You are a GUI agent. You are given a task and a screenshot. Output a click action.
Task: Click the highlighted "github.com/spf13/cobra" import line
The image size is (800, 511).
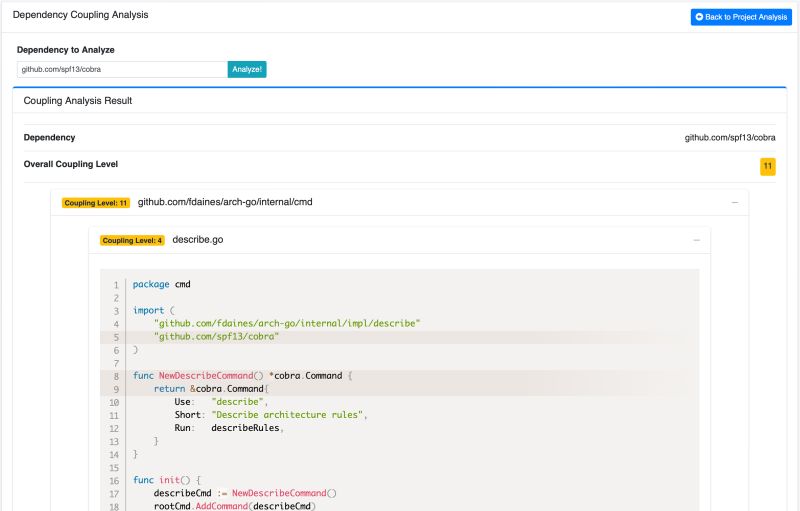[216, 337]
